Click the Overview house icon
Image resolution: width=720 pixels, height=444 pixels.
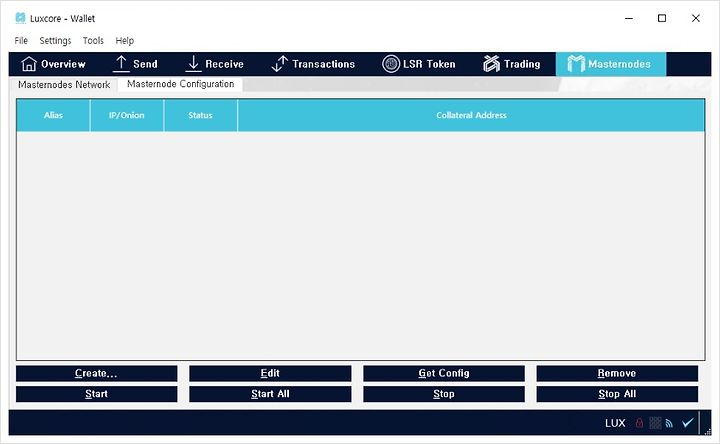click(x=29, y=64)
